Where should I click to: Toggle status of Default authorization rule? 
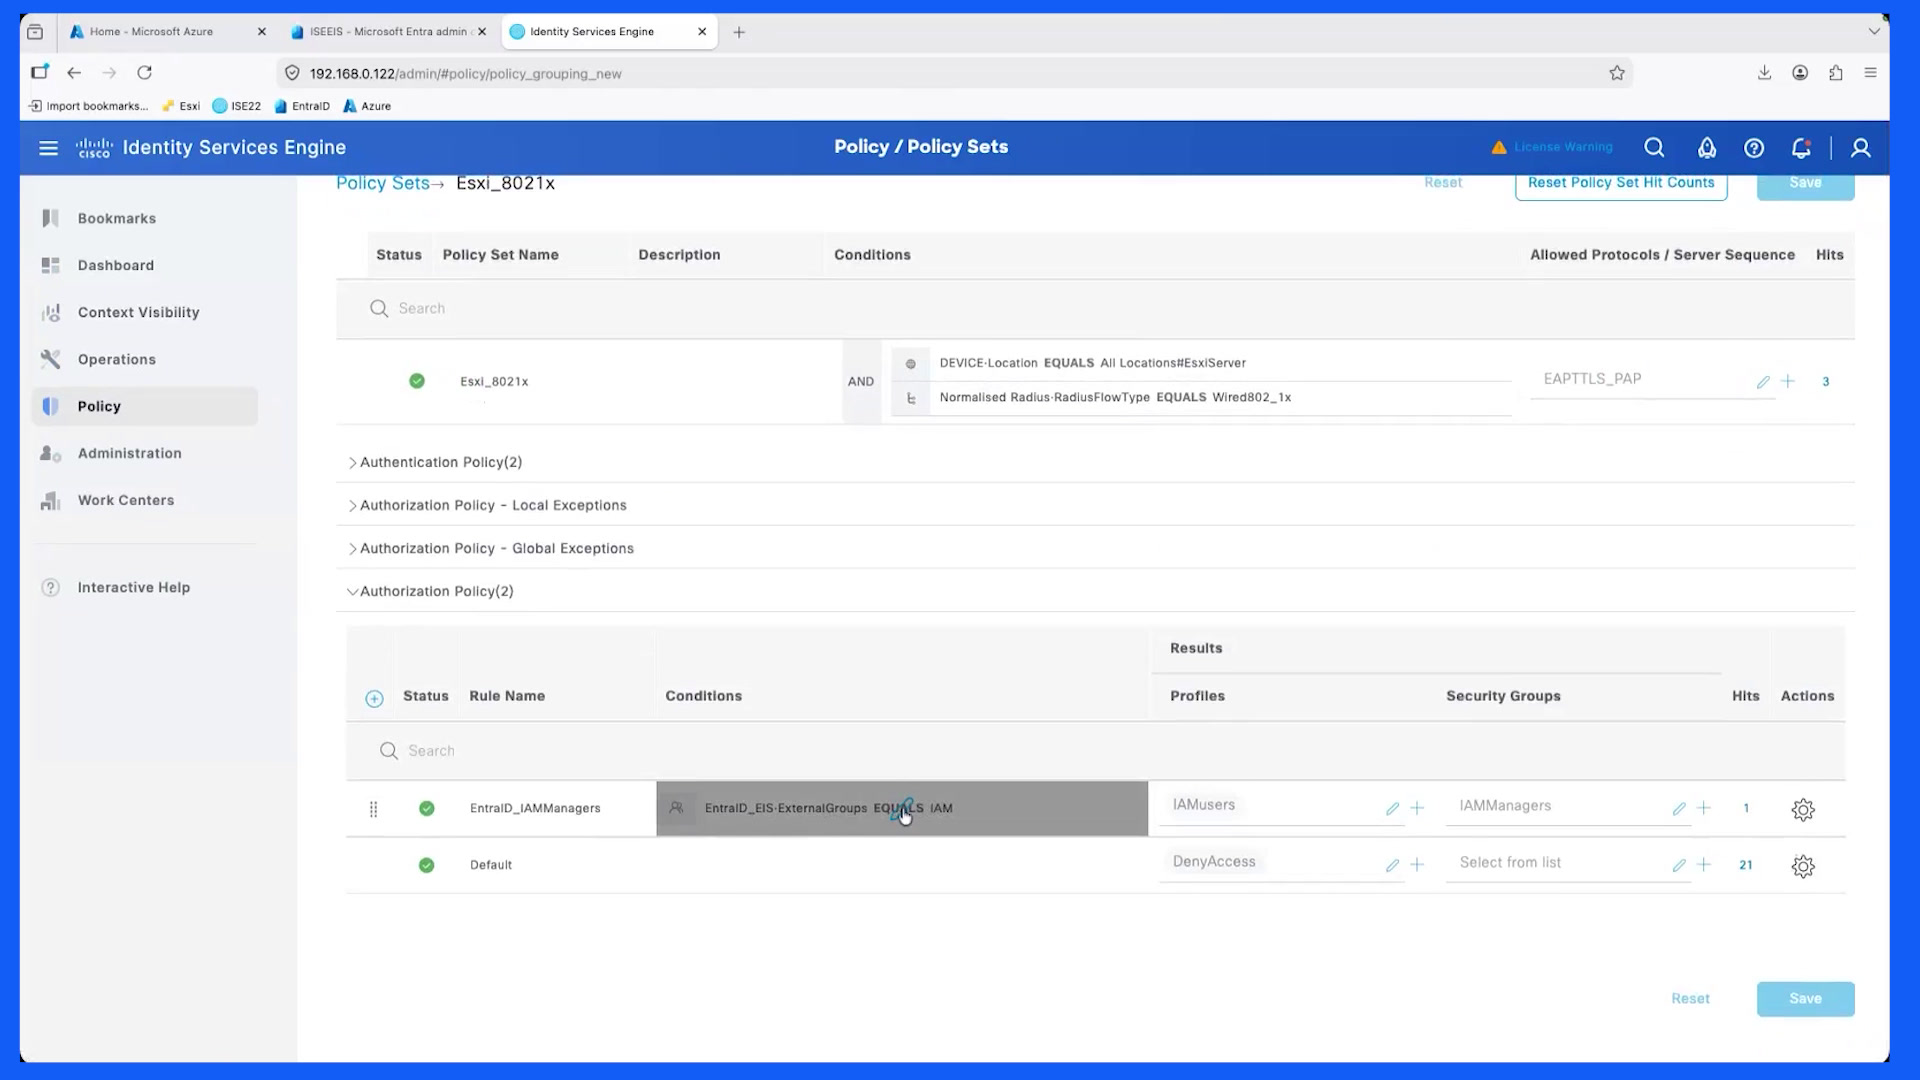pyautogui.click(x=427, y=865)
